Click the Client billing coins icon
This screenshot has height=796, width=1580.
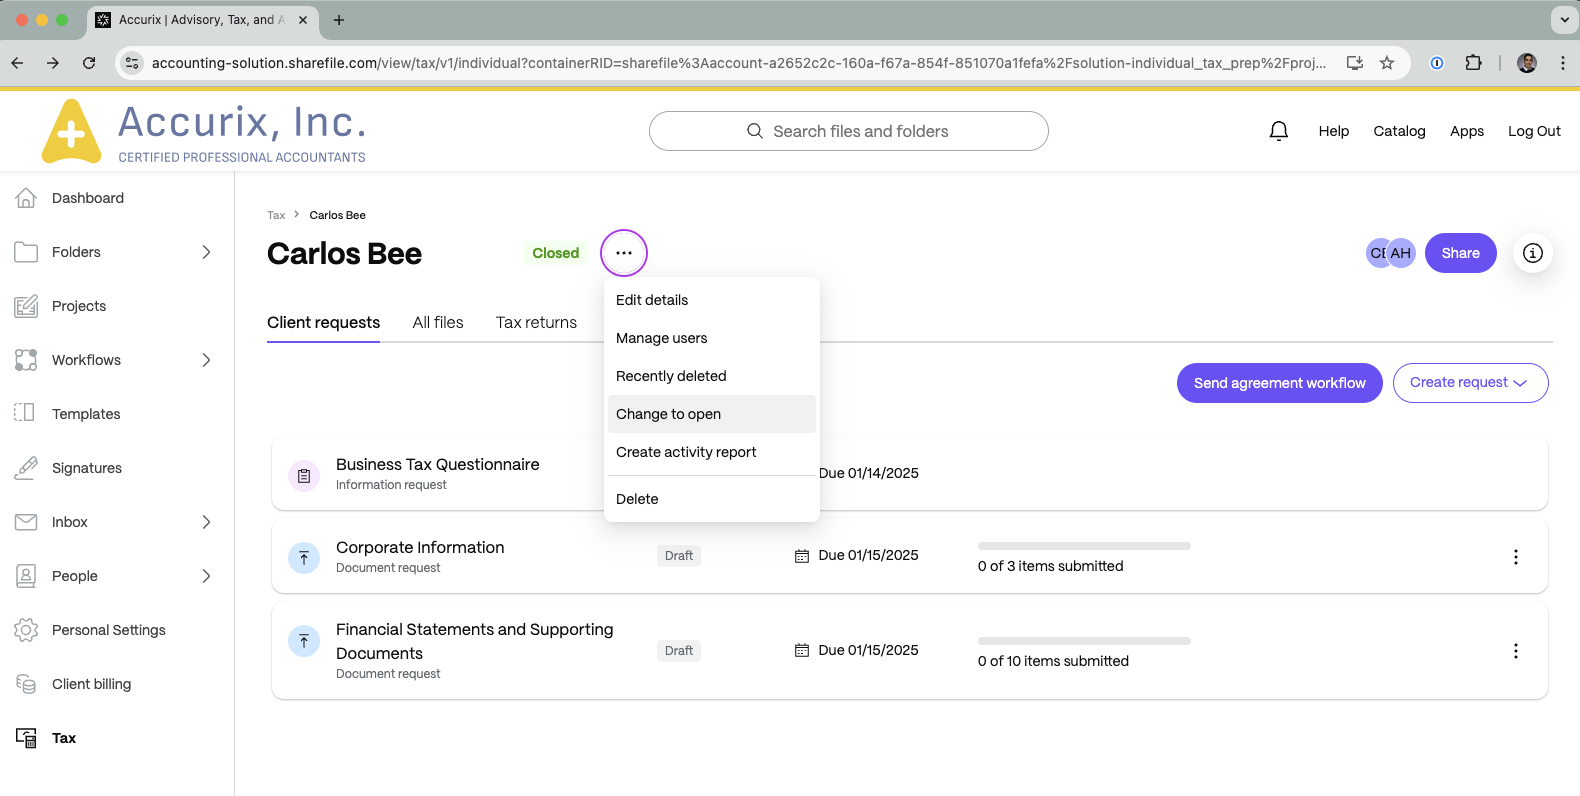pyautogui.click(x=26, y=684)
